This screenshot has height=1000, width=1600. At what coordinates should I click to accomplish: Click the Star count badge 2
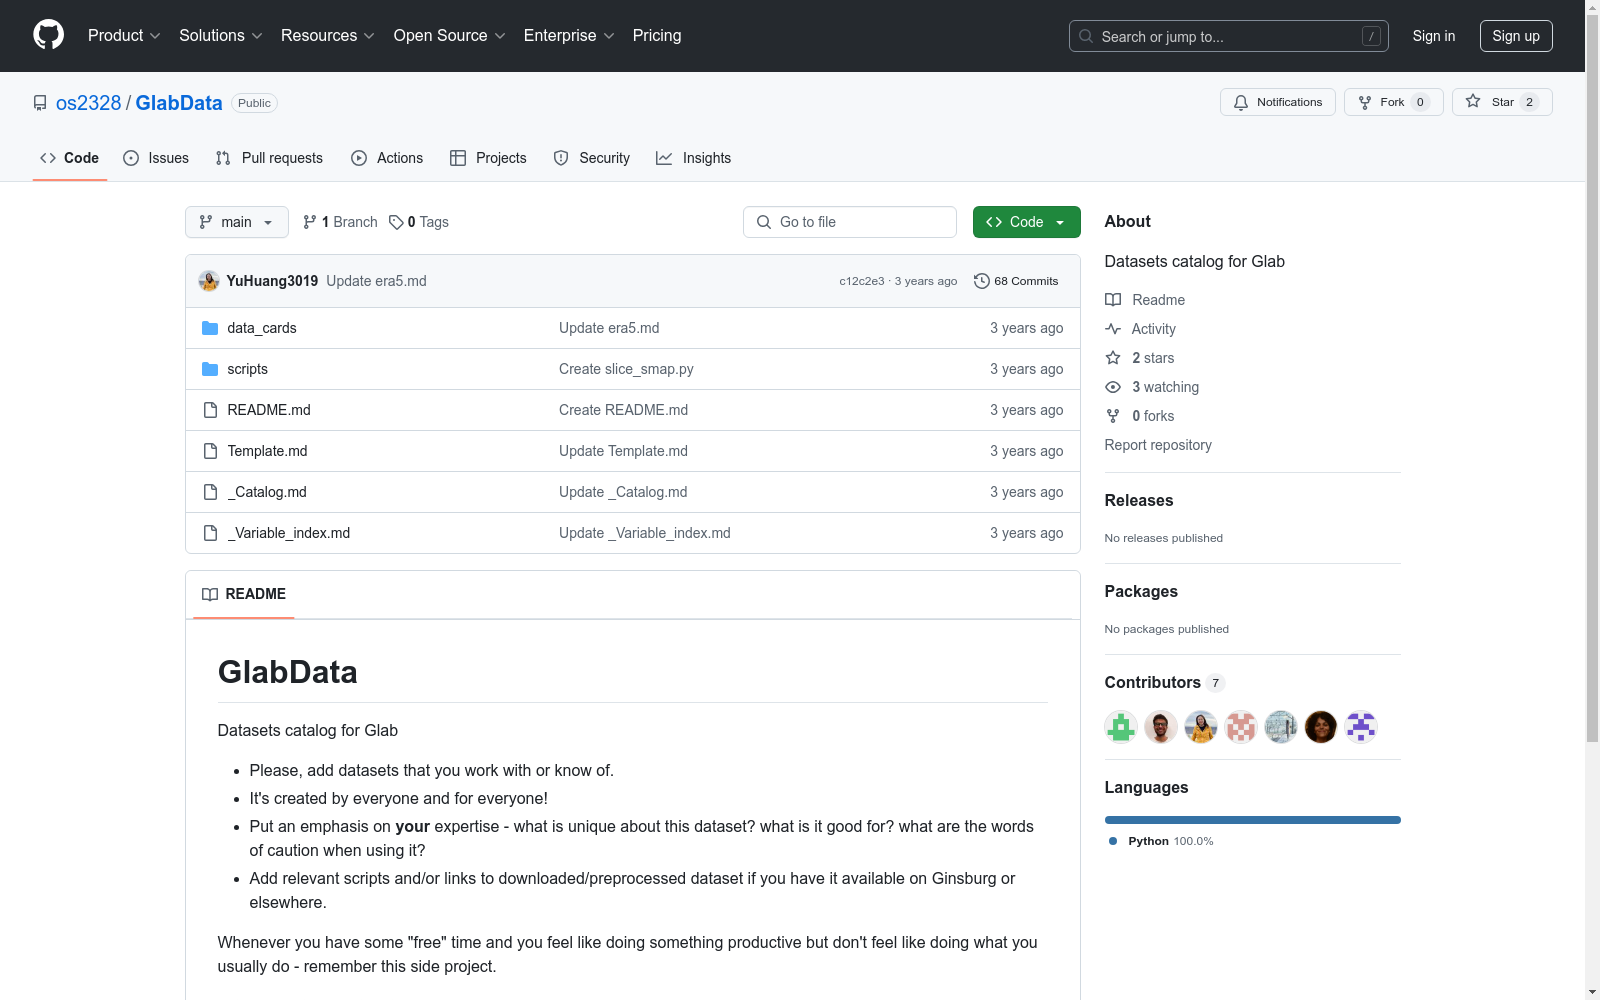(1529, 102)
